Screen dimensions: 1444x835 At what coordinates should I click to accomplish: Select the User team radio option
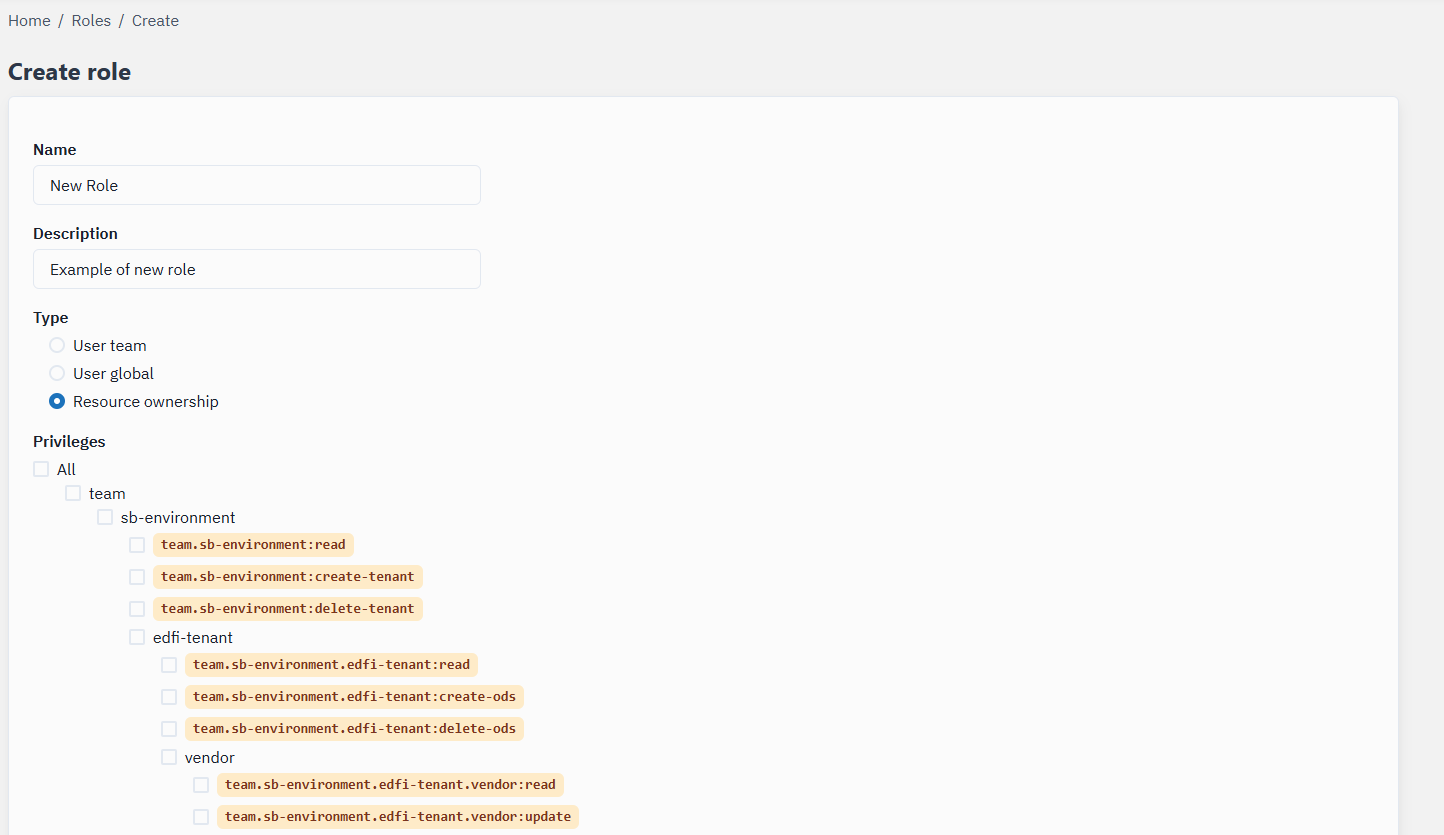57,345
